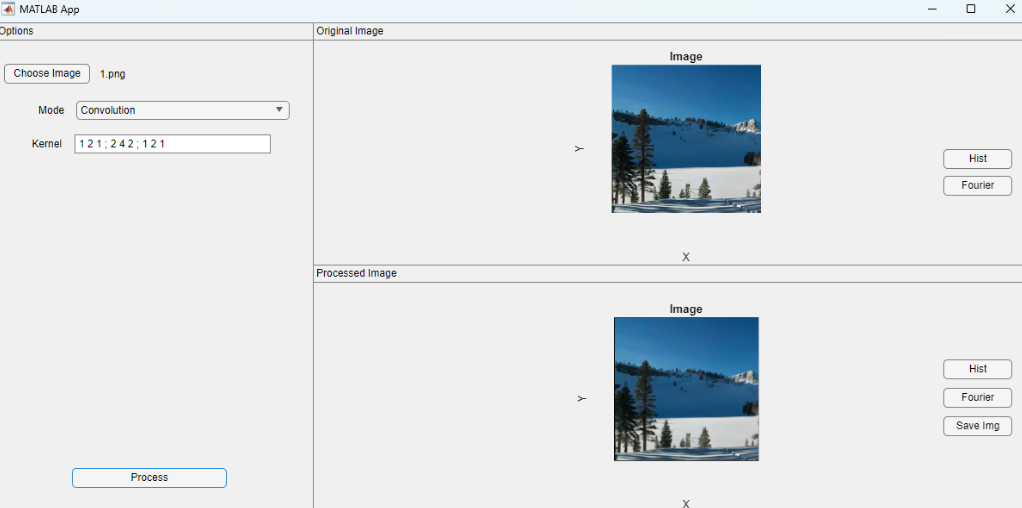
Task: Show Hist for the Original Image
Action: pos(977,158)
